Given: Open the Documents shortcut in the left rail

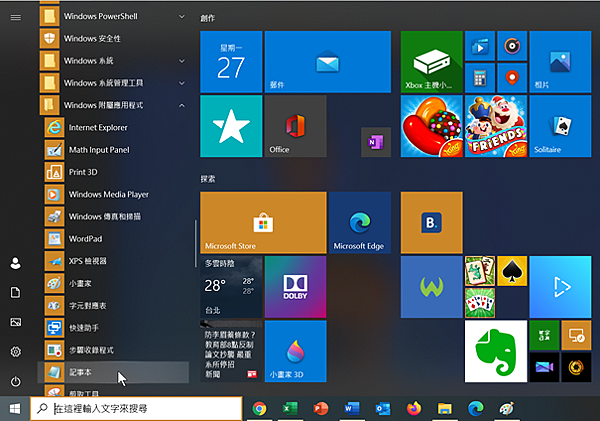Looking at the screenshot, I should (x=16, y=293).
